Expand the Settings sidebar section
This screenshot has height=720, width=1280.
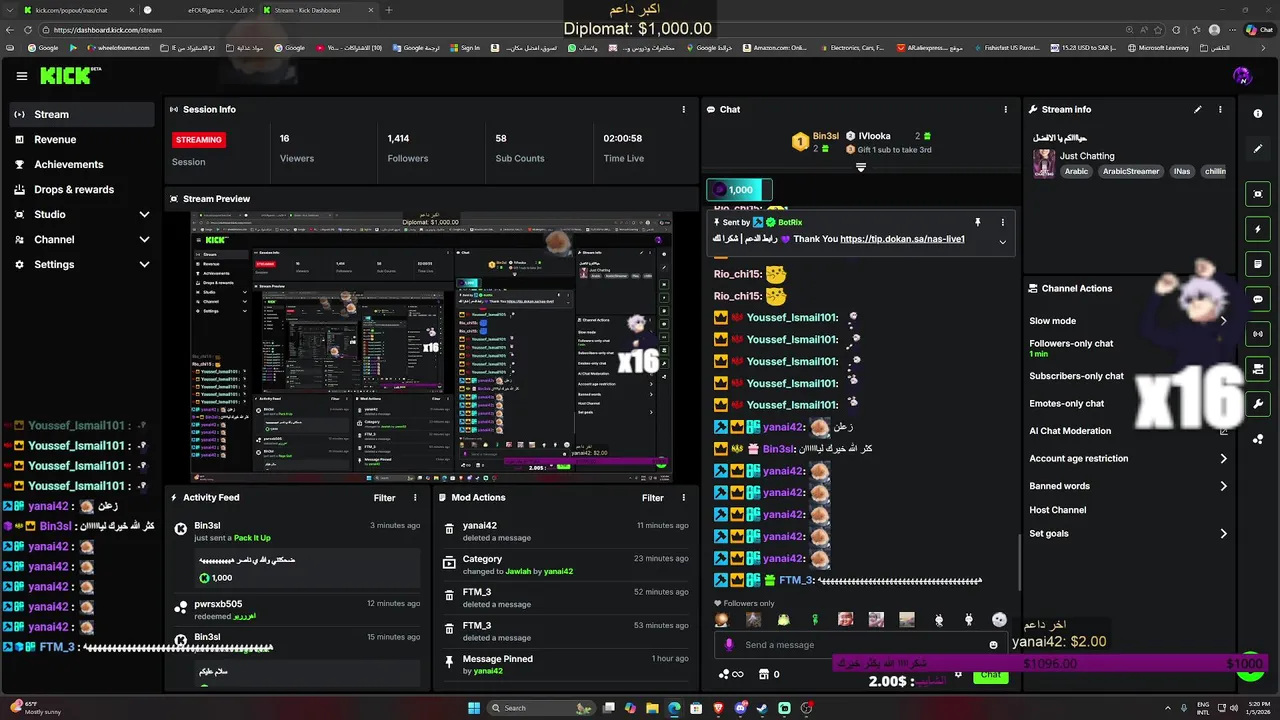144,264
